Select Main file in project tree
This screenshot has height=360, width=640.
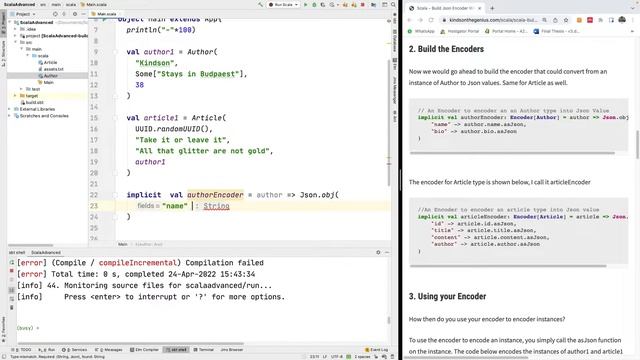(46, 82)
